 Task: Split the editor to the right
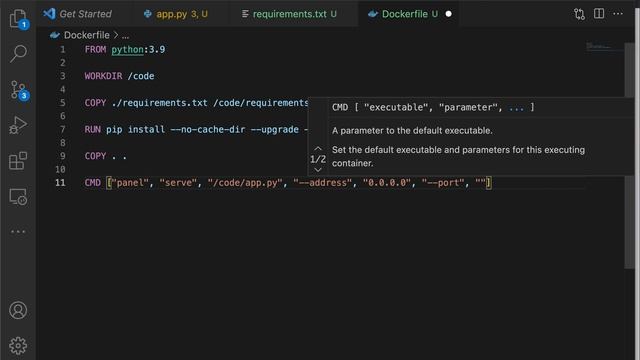(x=599, y=14)
